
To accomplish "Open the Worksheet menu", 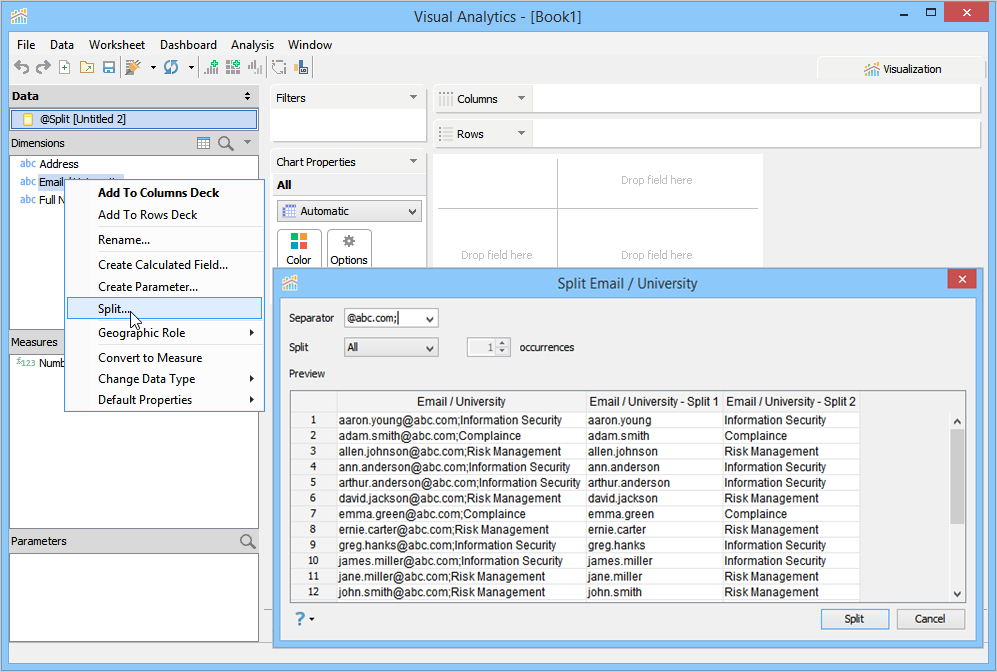I will [117, 45].
